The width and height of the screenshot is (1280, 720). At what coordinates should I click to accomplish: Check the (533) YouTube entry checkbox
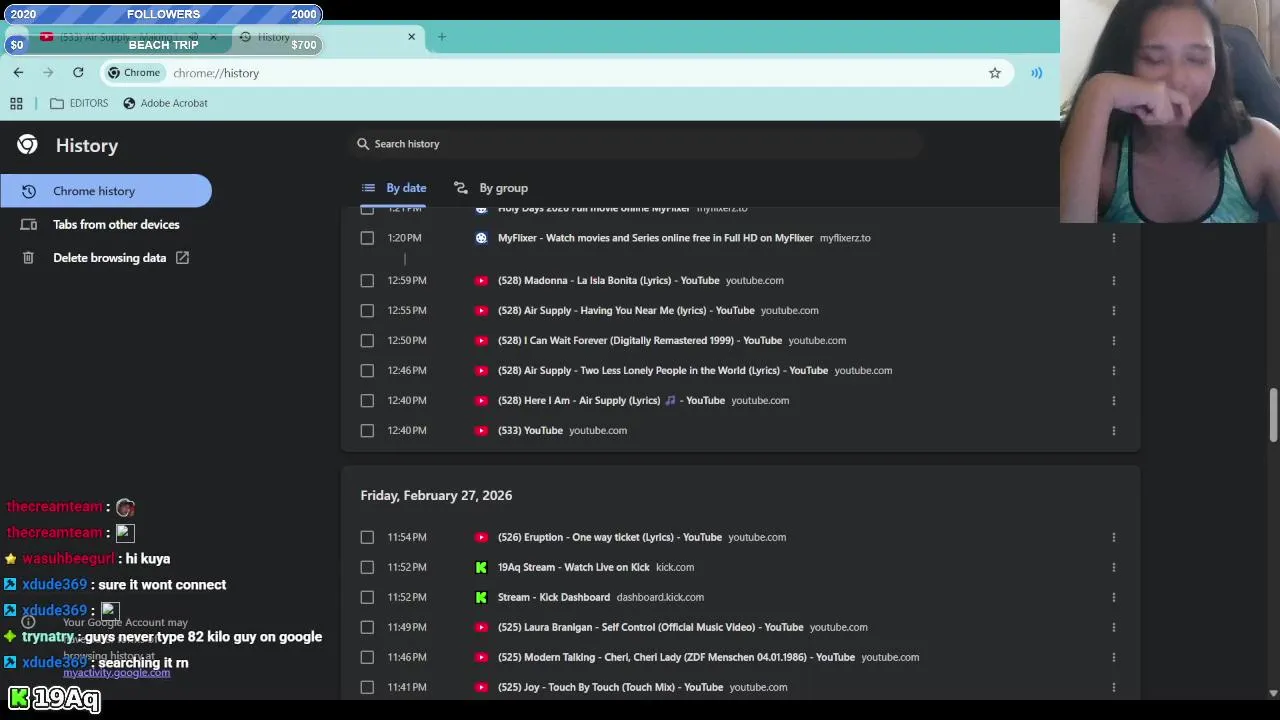click(x=367, y=431)
